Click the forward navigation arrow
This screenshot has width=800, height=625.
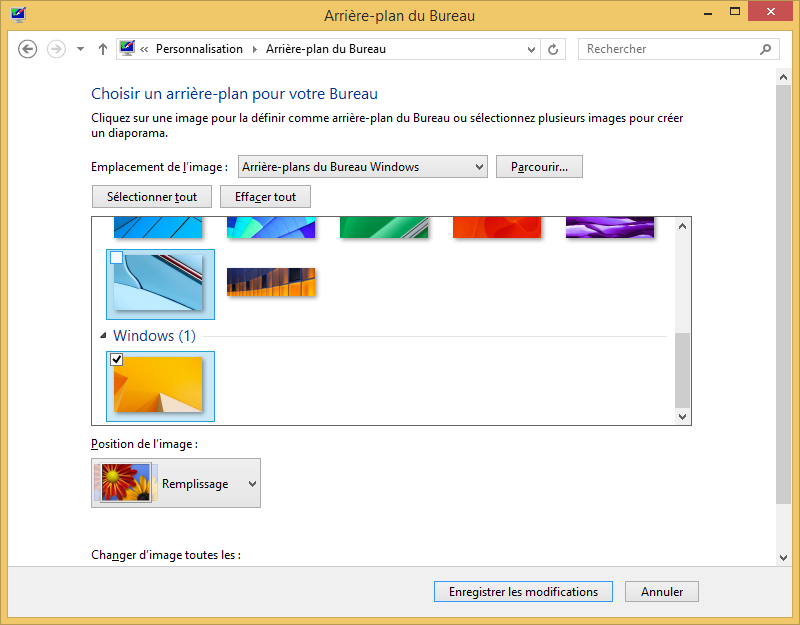(56, 49)
